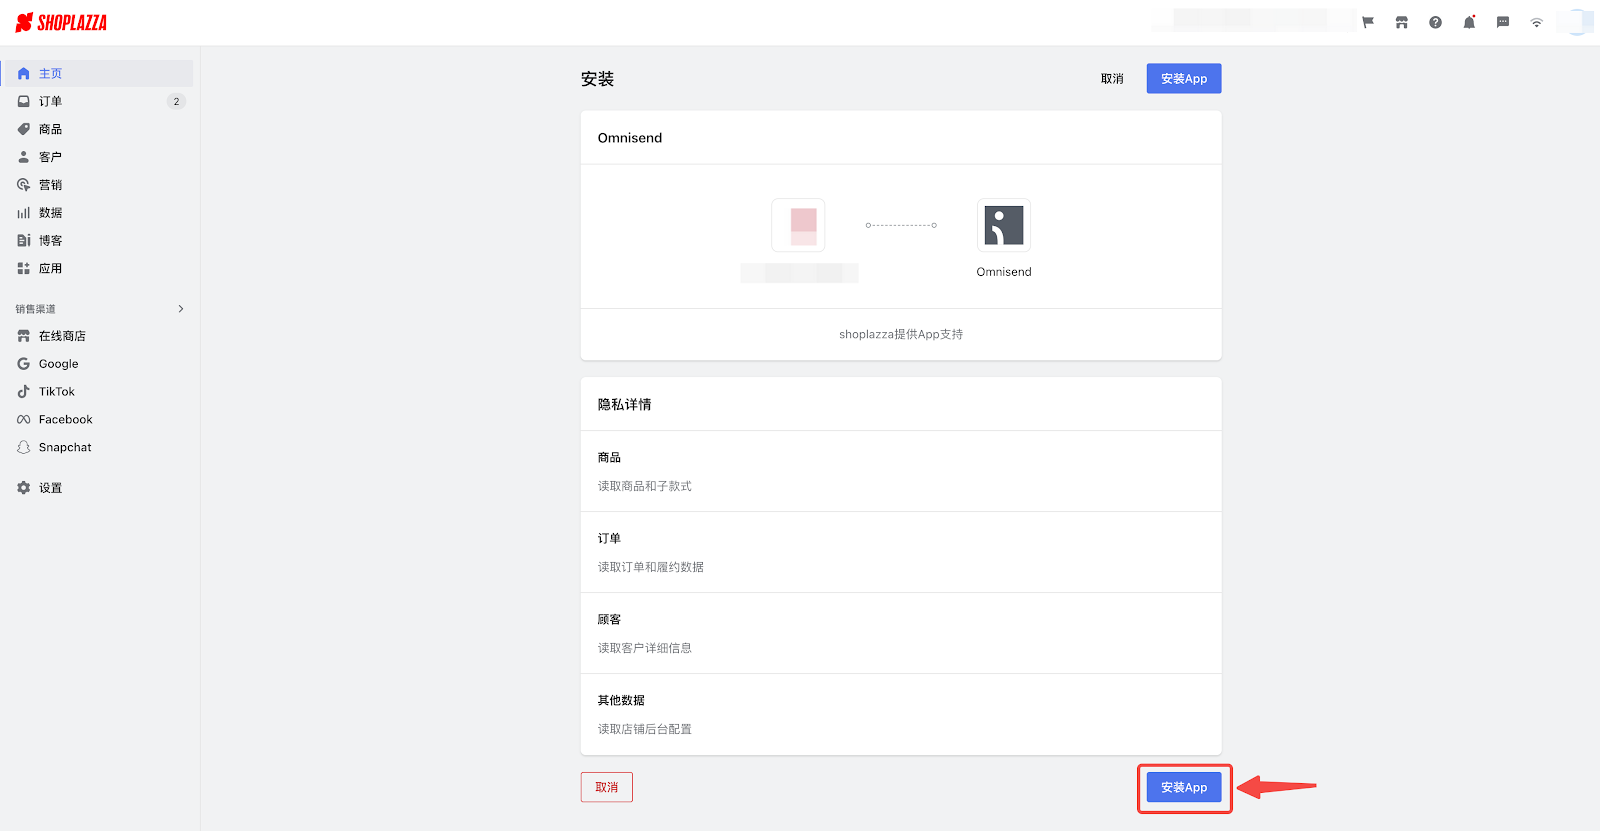The height and width of the screenshot is (831, 1600).
Task: Click the wifi signal icon
Action: click(1537, 22)
